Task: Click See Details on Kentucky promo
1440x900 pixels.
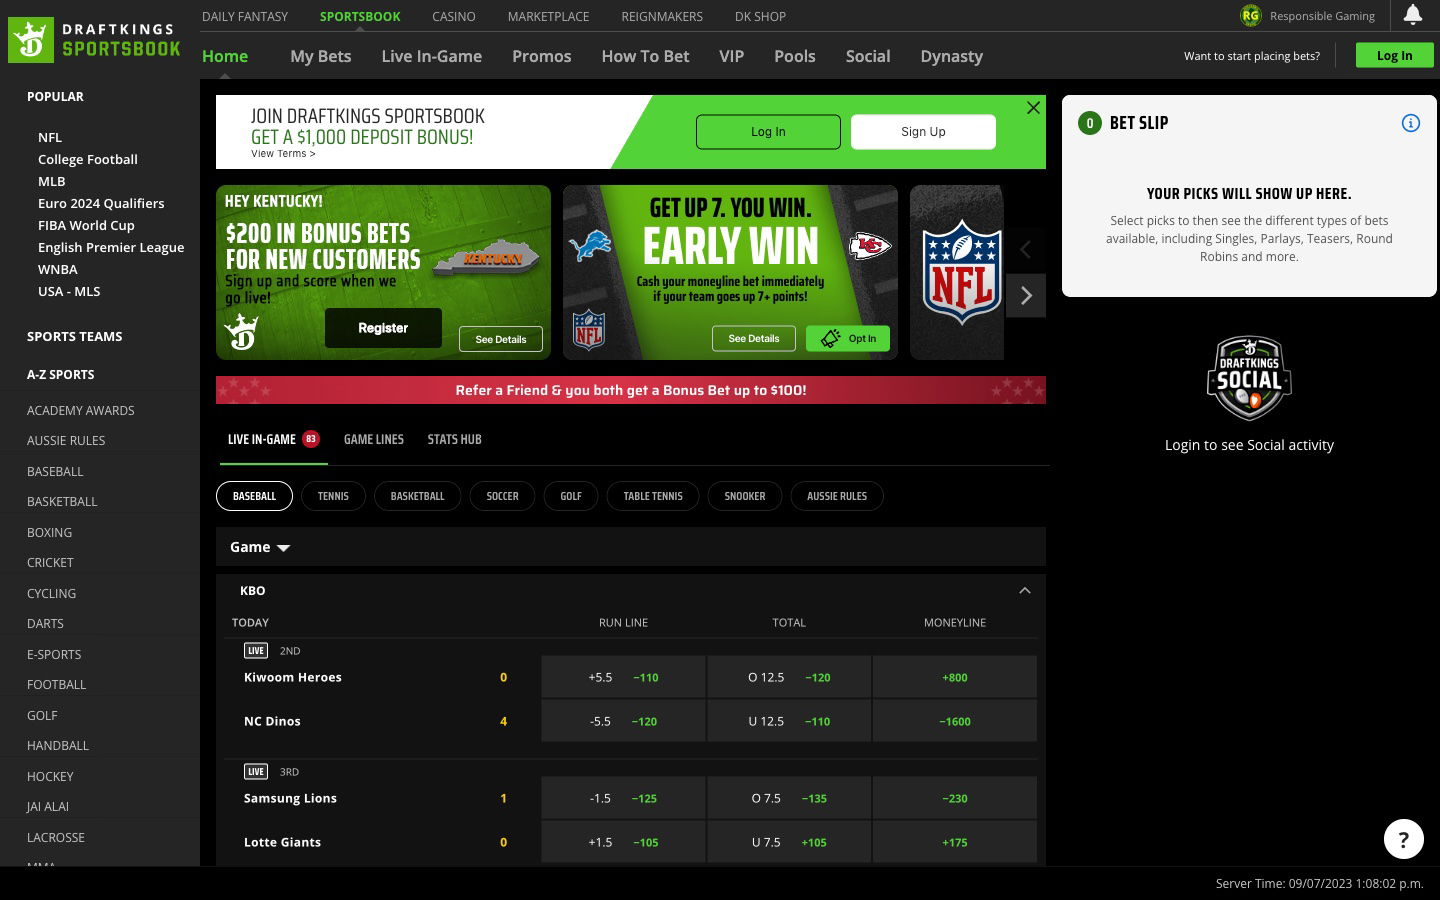Action: 501,339
